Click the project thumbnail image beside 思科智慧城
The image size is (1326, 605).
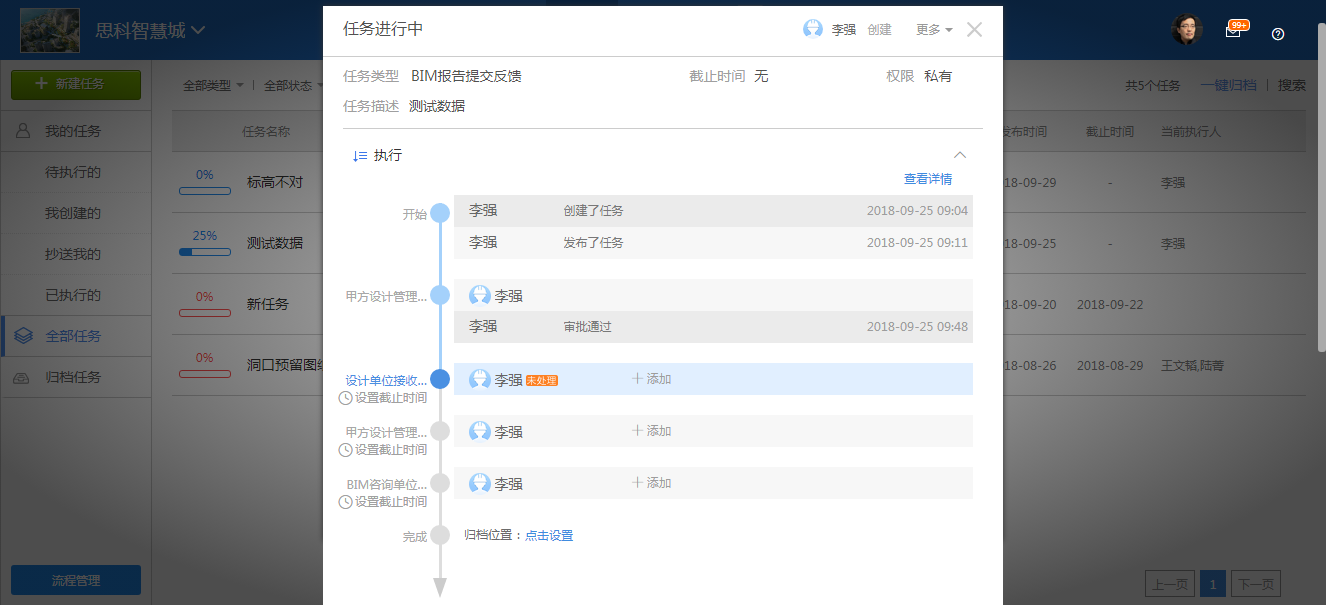[x=49, y=30]
